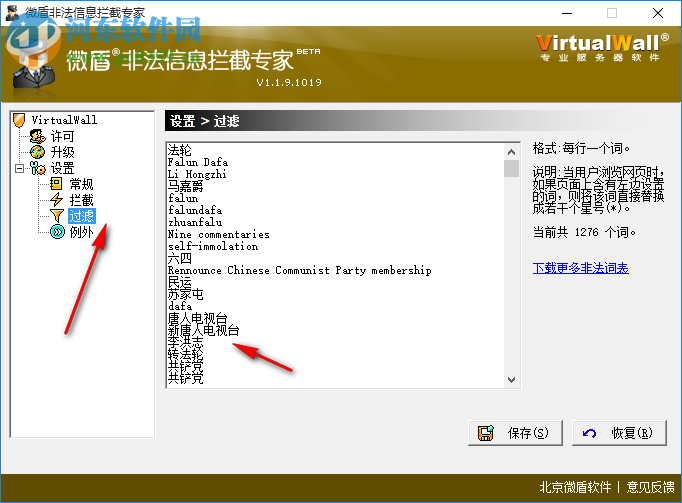This screenshot has height=503, width=682.
Task: Collapse the 设置 tree node
Action: point(19,168)
